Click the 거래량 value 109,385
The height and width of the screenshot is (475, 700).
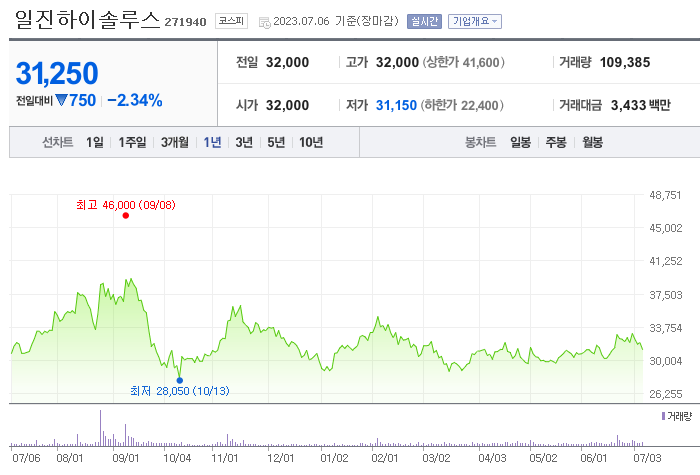coord(625,62)
